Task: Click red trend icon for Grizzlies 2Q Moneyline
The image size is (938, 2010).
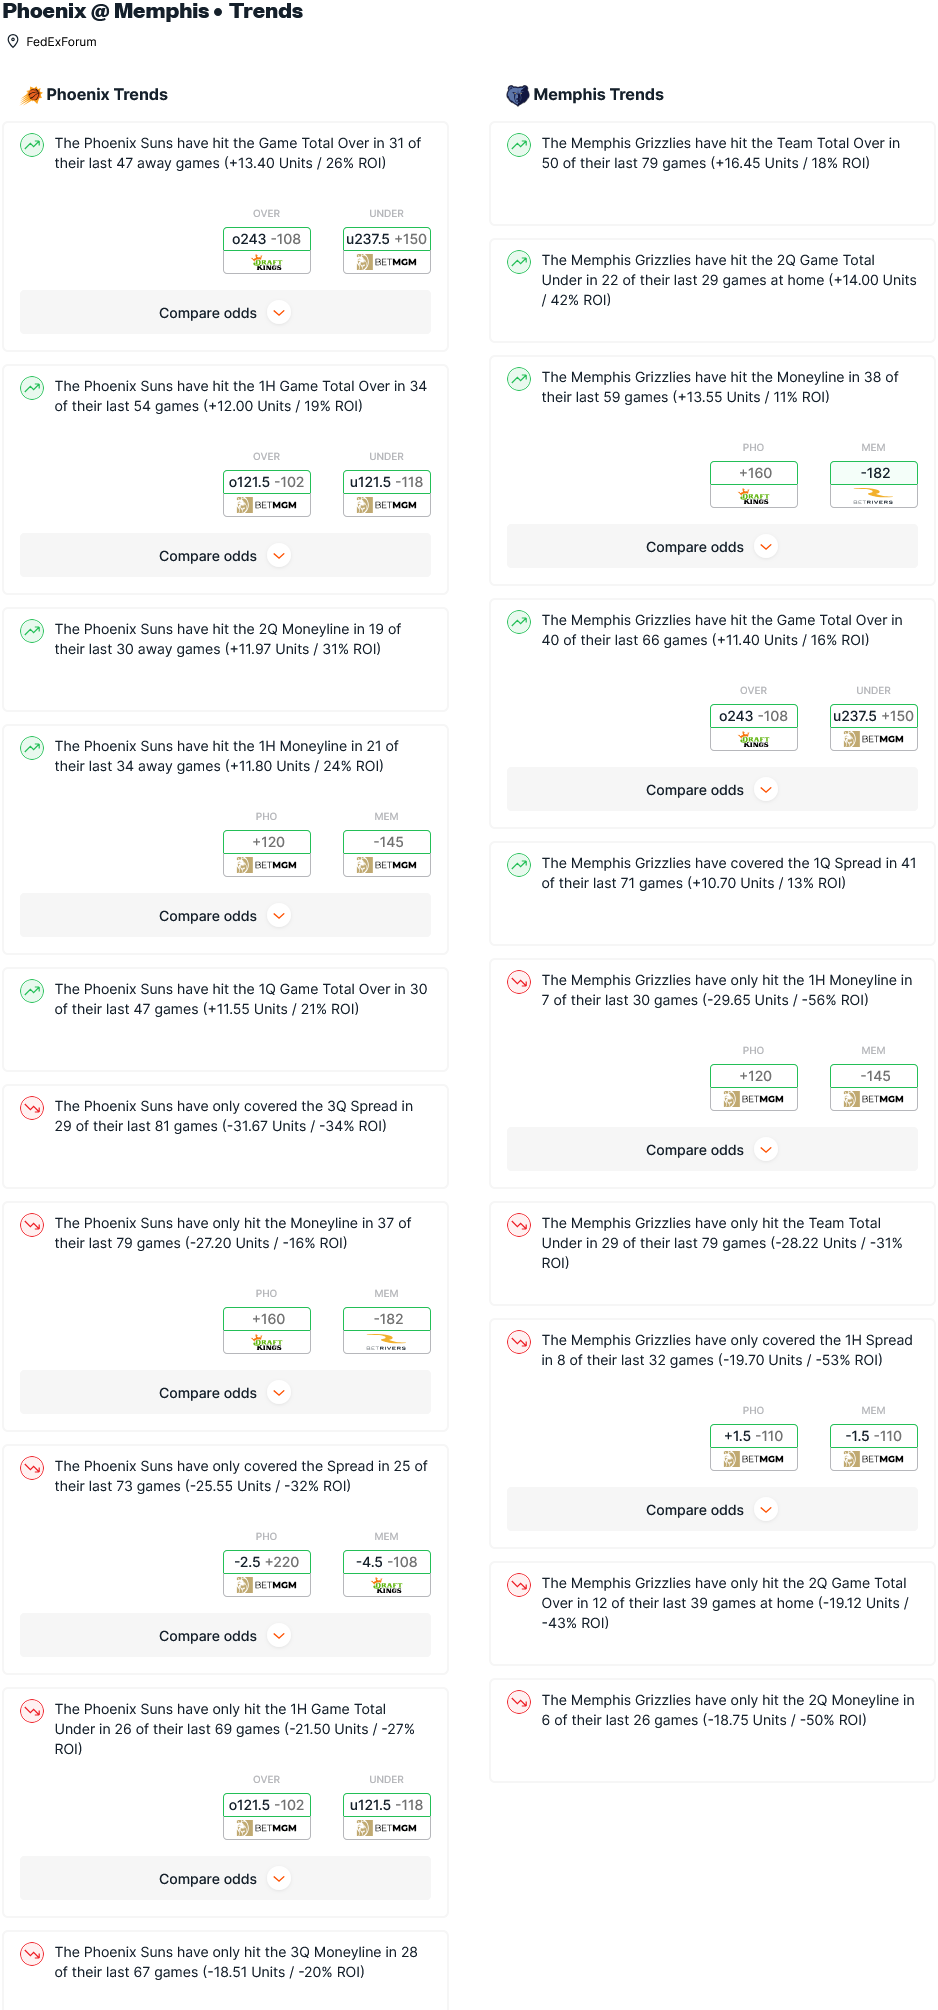Action: click(519, 1702)
